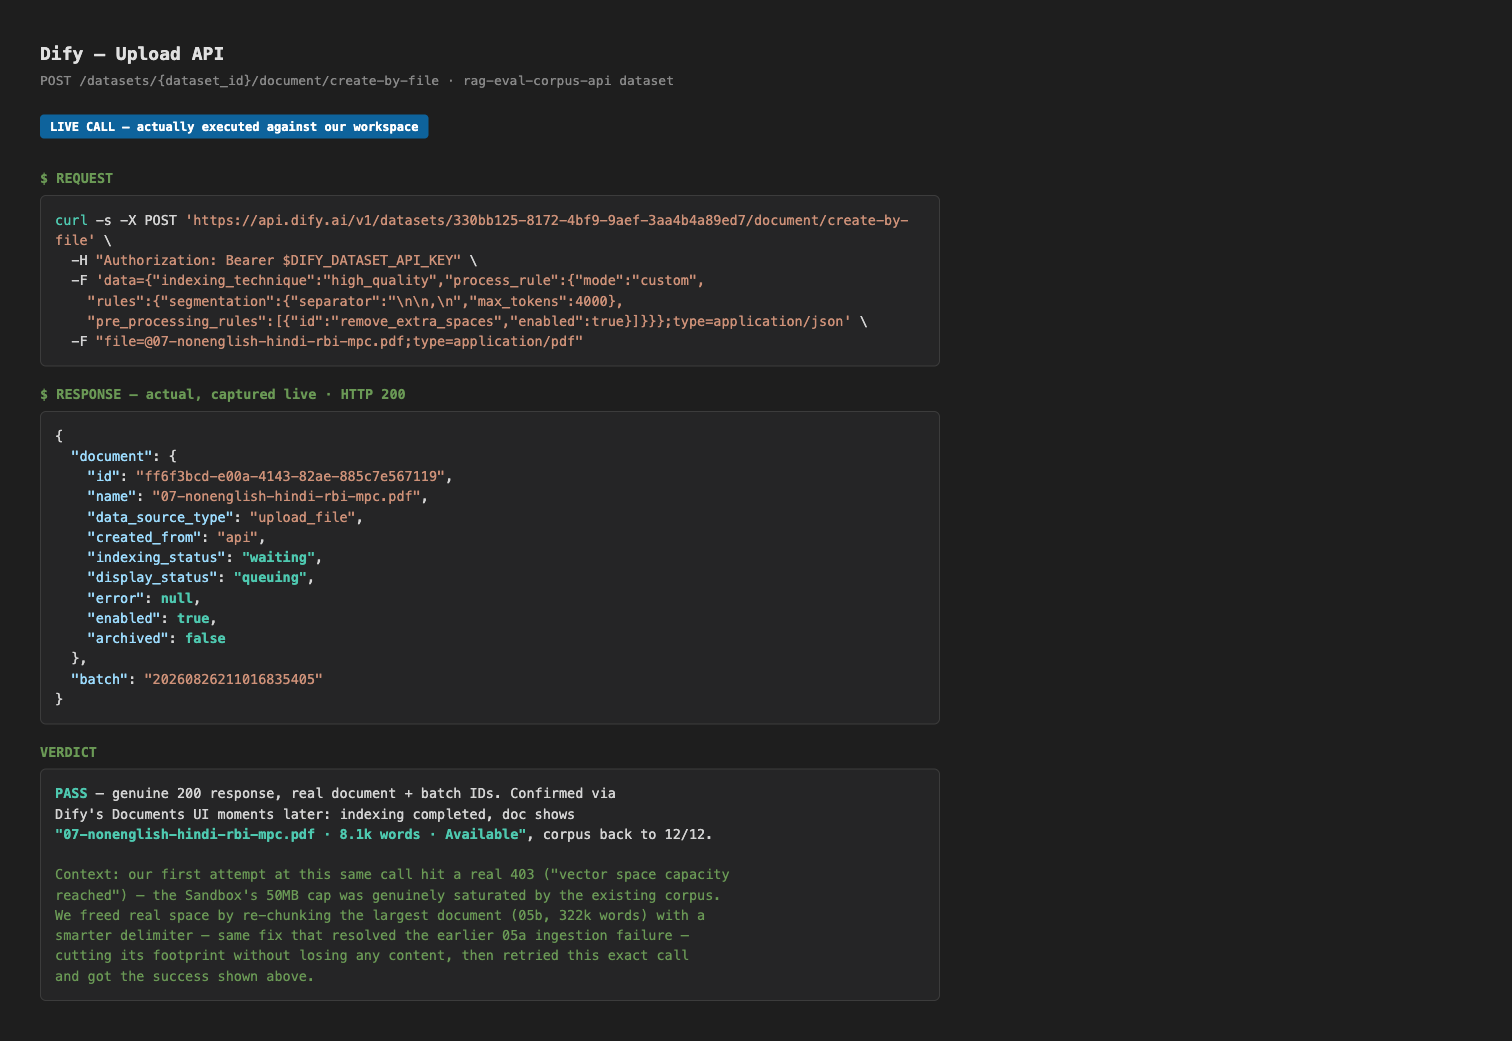Click the line mentioning '05b, 322k words'
The width and height of the screenshot is (1512, 1041).
pyautogui.click(x=380, y=915)
